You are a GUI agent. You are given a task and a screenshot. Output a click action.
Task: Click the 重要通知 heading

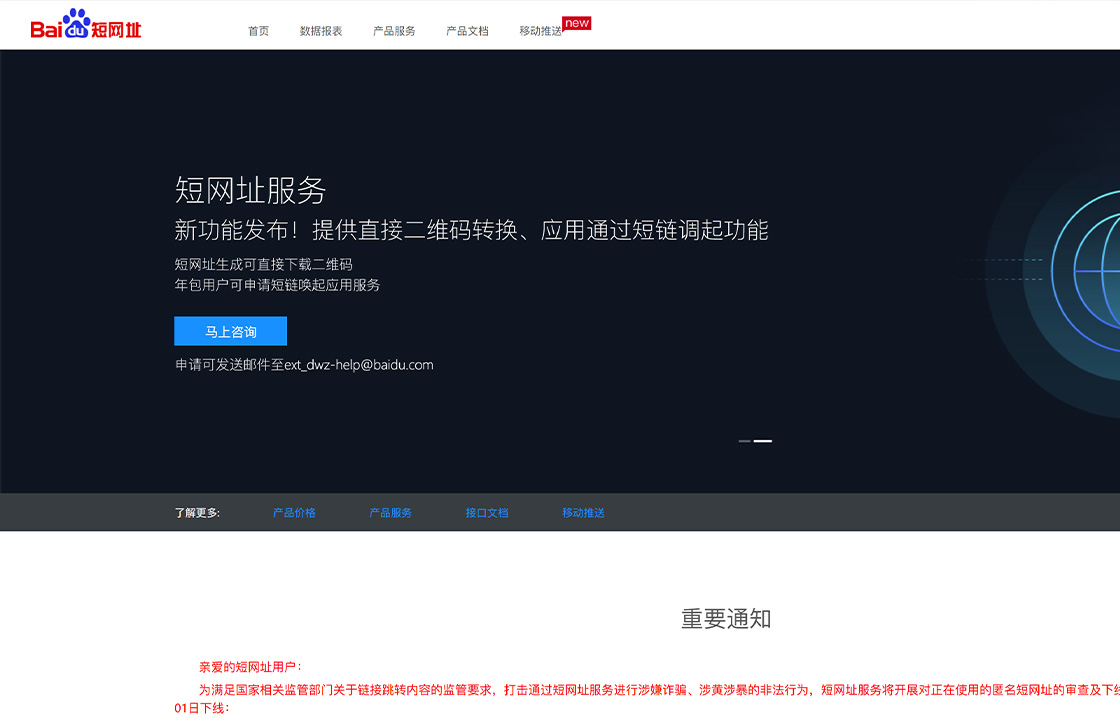pos(726,618)
